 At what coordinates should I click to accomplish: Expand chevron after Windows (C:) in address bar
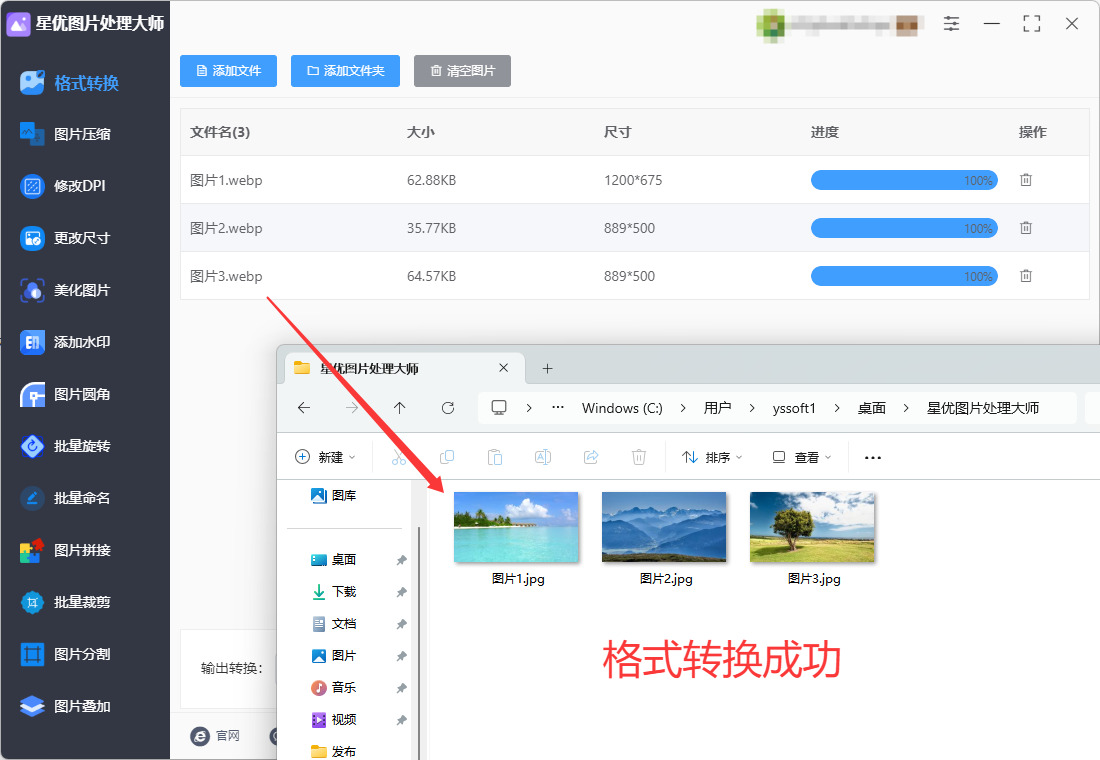tap(683, 408)
